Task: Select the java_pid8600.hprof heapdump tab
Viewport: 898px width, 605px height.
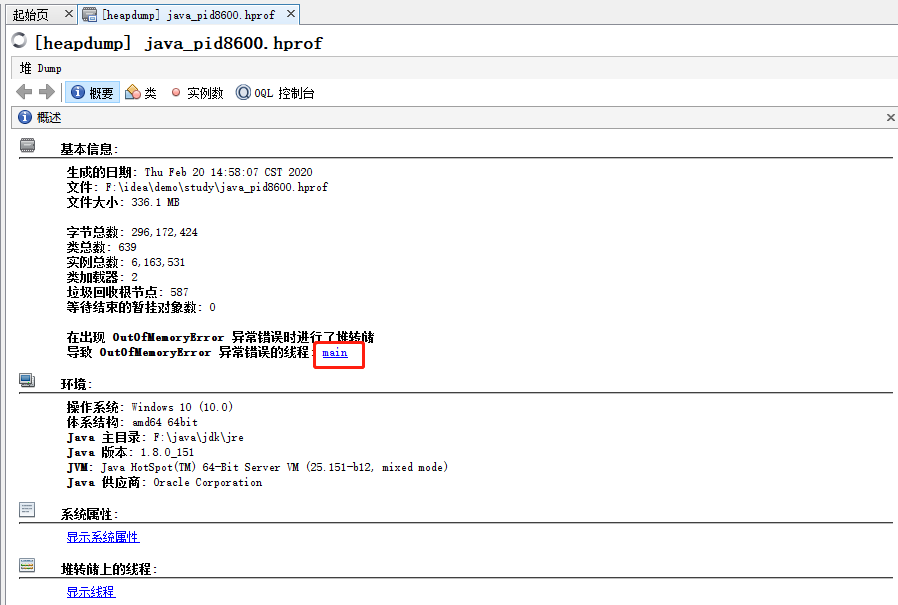Action: point(188,14)
